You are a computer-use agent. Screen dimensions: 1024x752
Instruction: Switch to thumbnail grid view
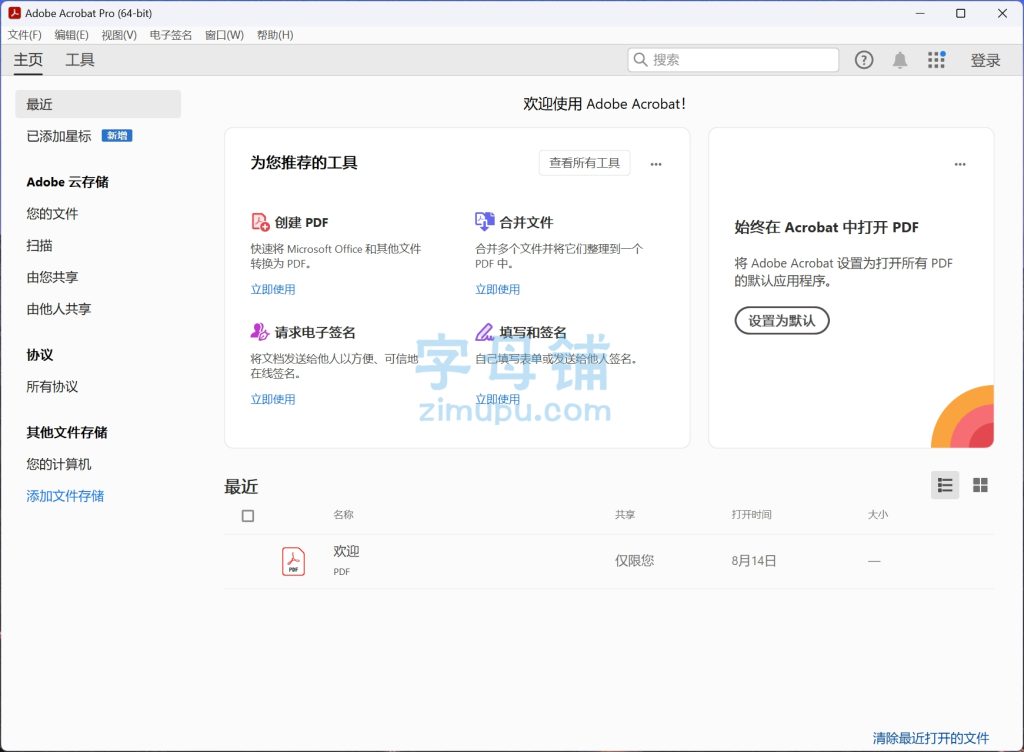(980, 485)
